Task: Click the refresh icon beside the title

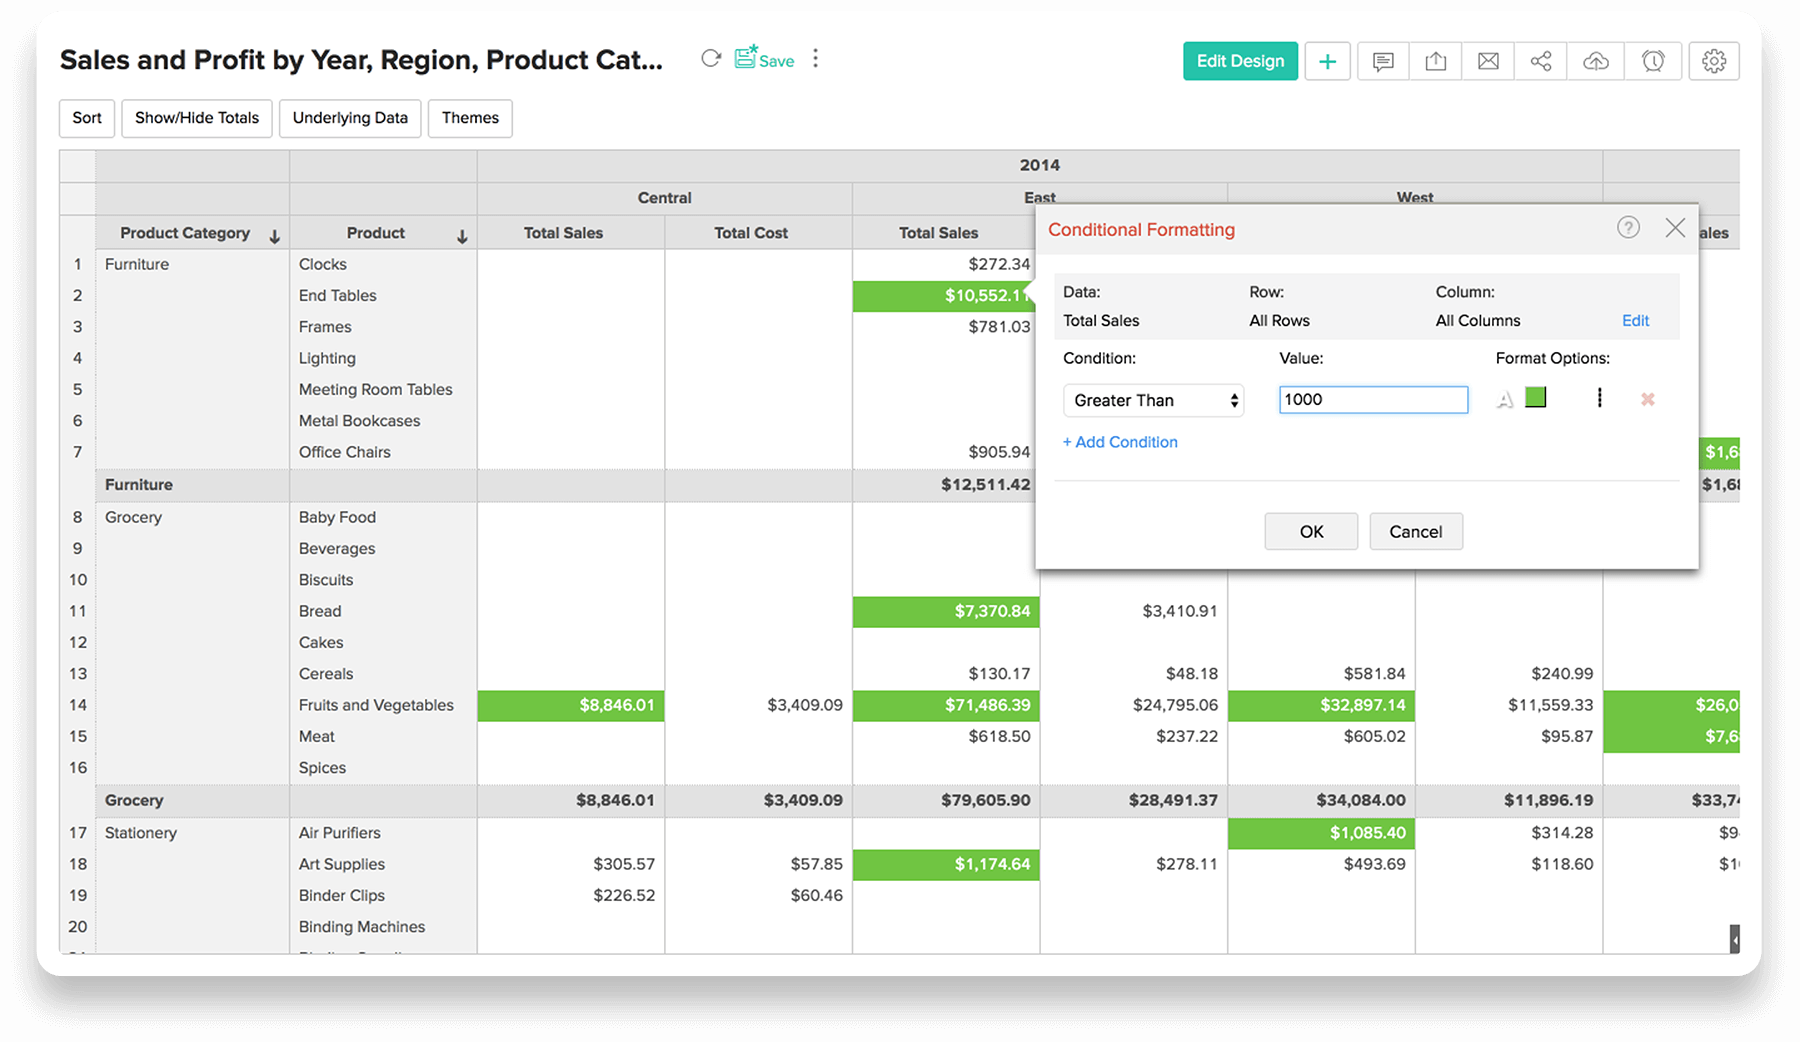Action: pos(711,58)
